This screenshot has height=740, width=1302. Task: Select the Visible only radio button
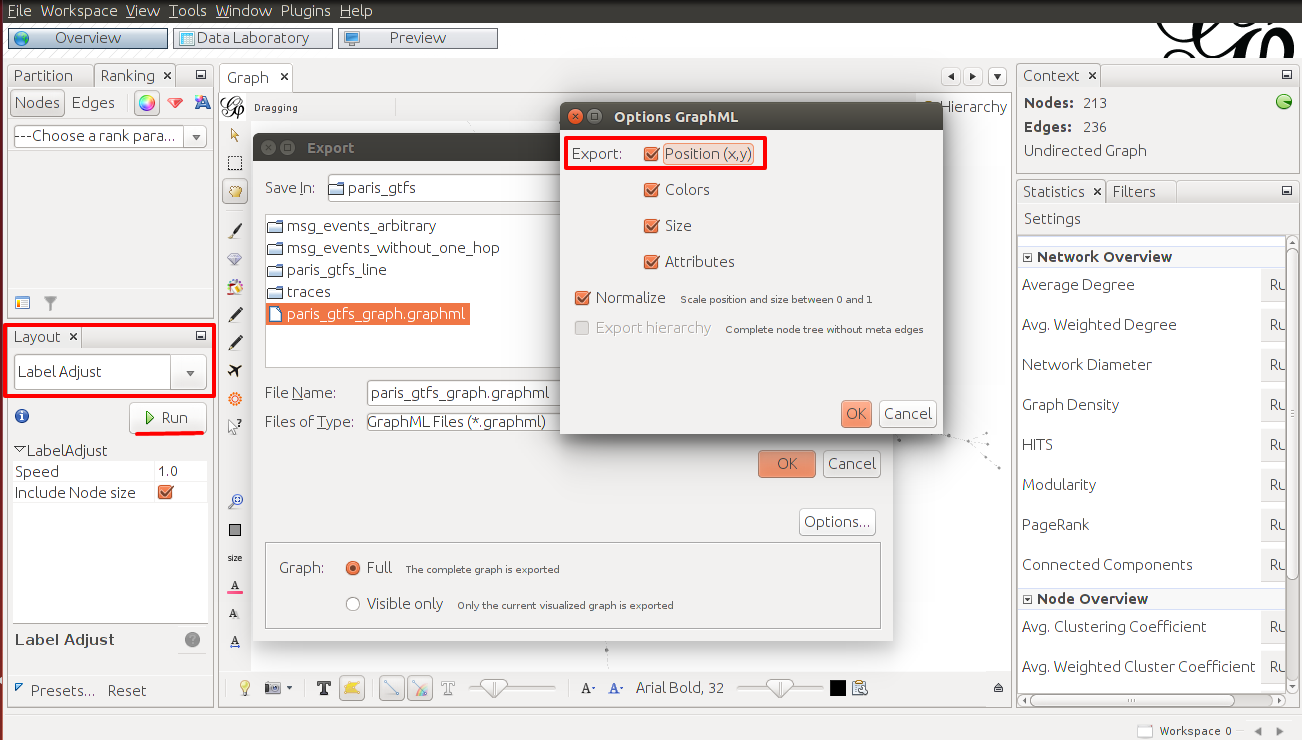click(352, 604)
